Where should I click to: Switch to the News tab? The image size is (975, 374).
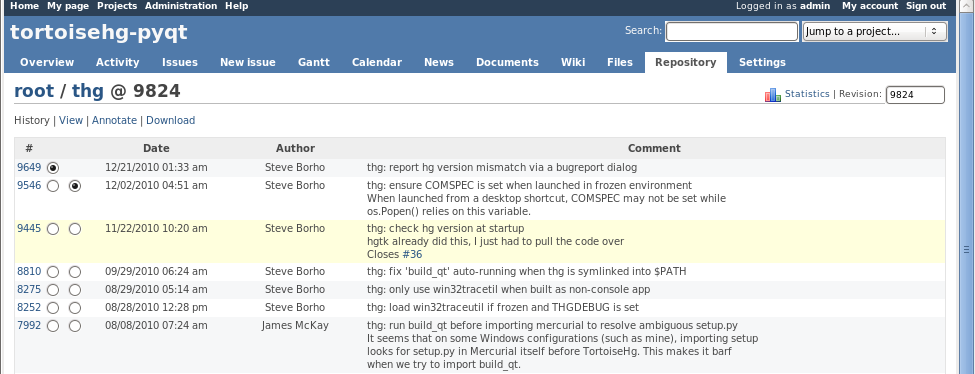pyautogui.click(x=439, y=62)
